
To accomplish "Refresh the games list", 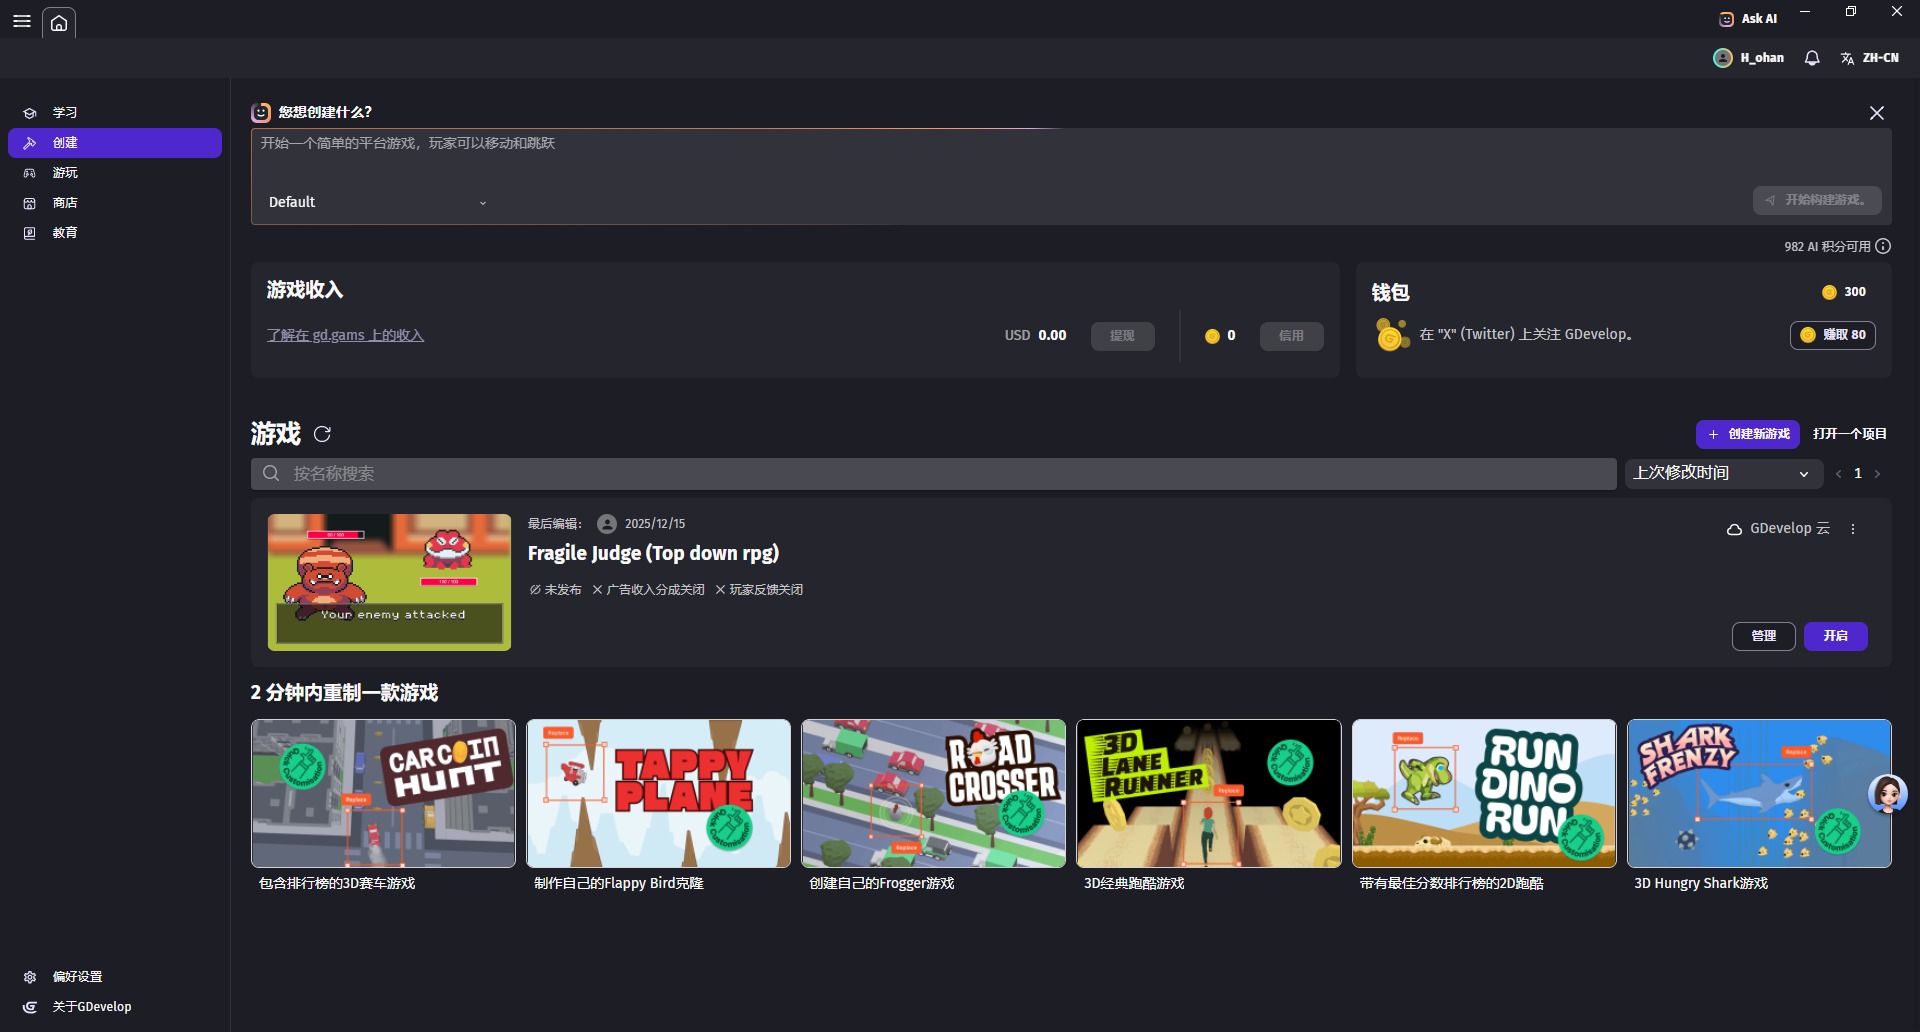I will (x=322, y=434).
